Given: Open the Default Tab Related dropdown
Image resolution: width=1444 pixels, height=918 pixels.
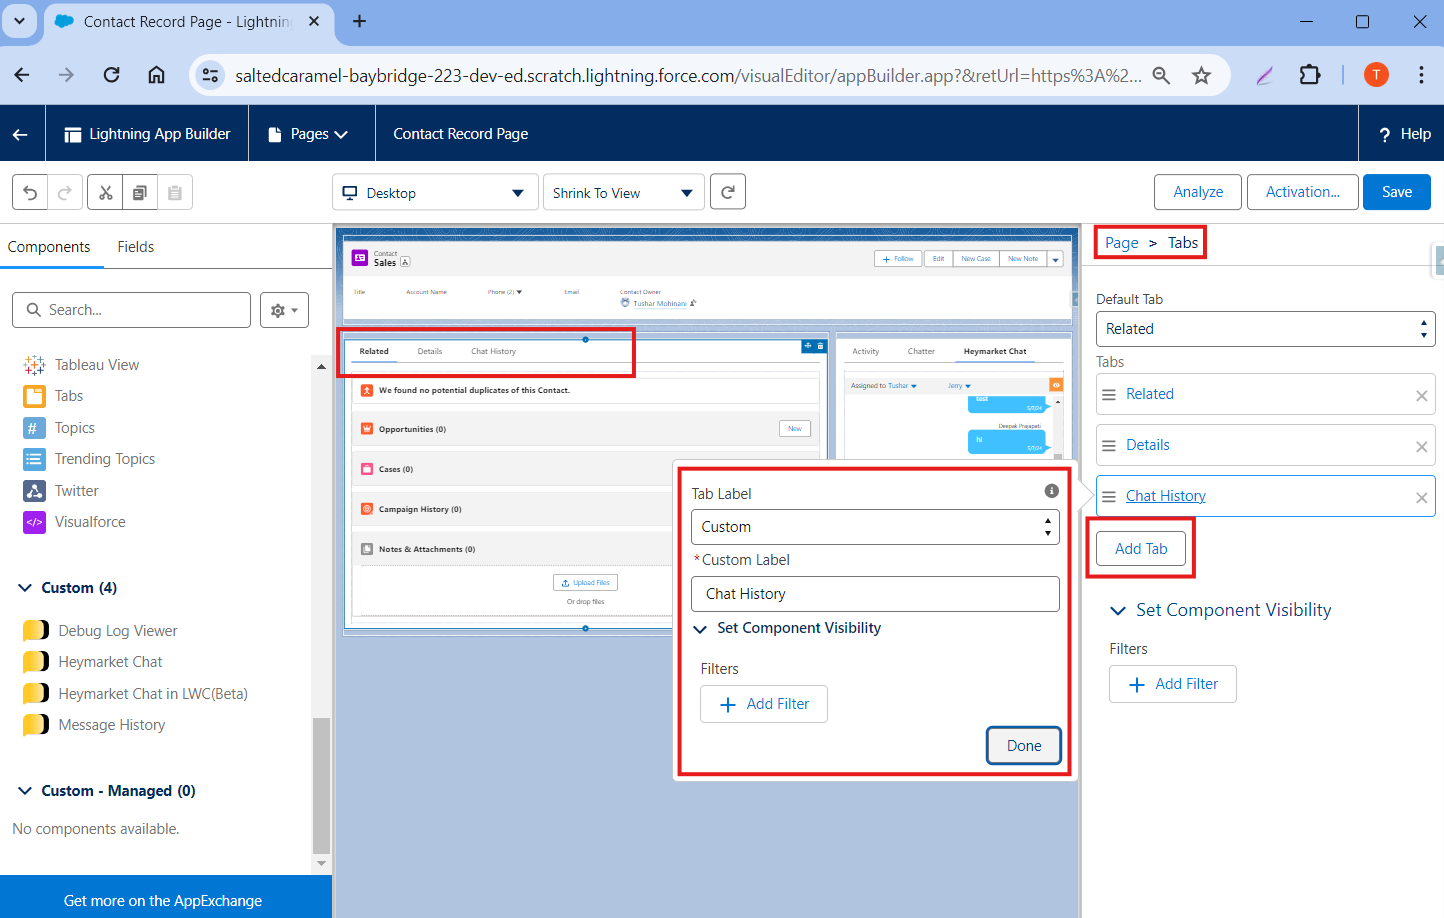Looking at the screenshot, I should coord(1265,329).
